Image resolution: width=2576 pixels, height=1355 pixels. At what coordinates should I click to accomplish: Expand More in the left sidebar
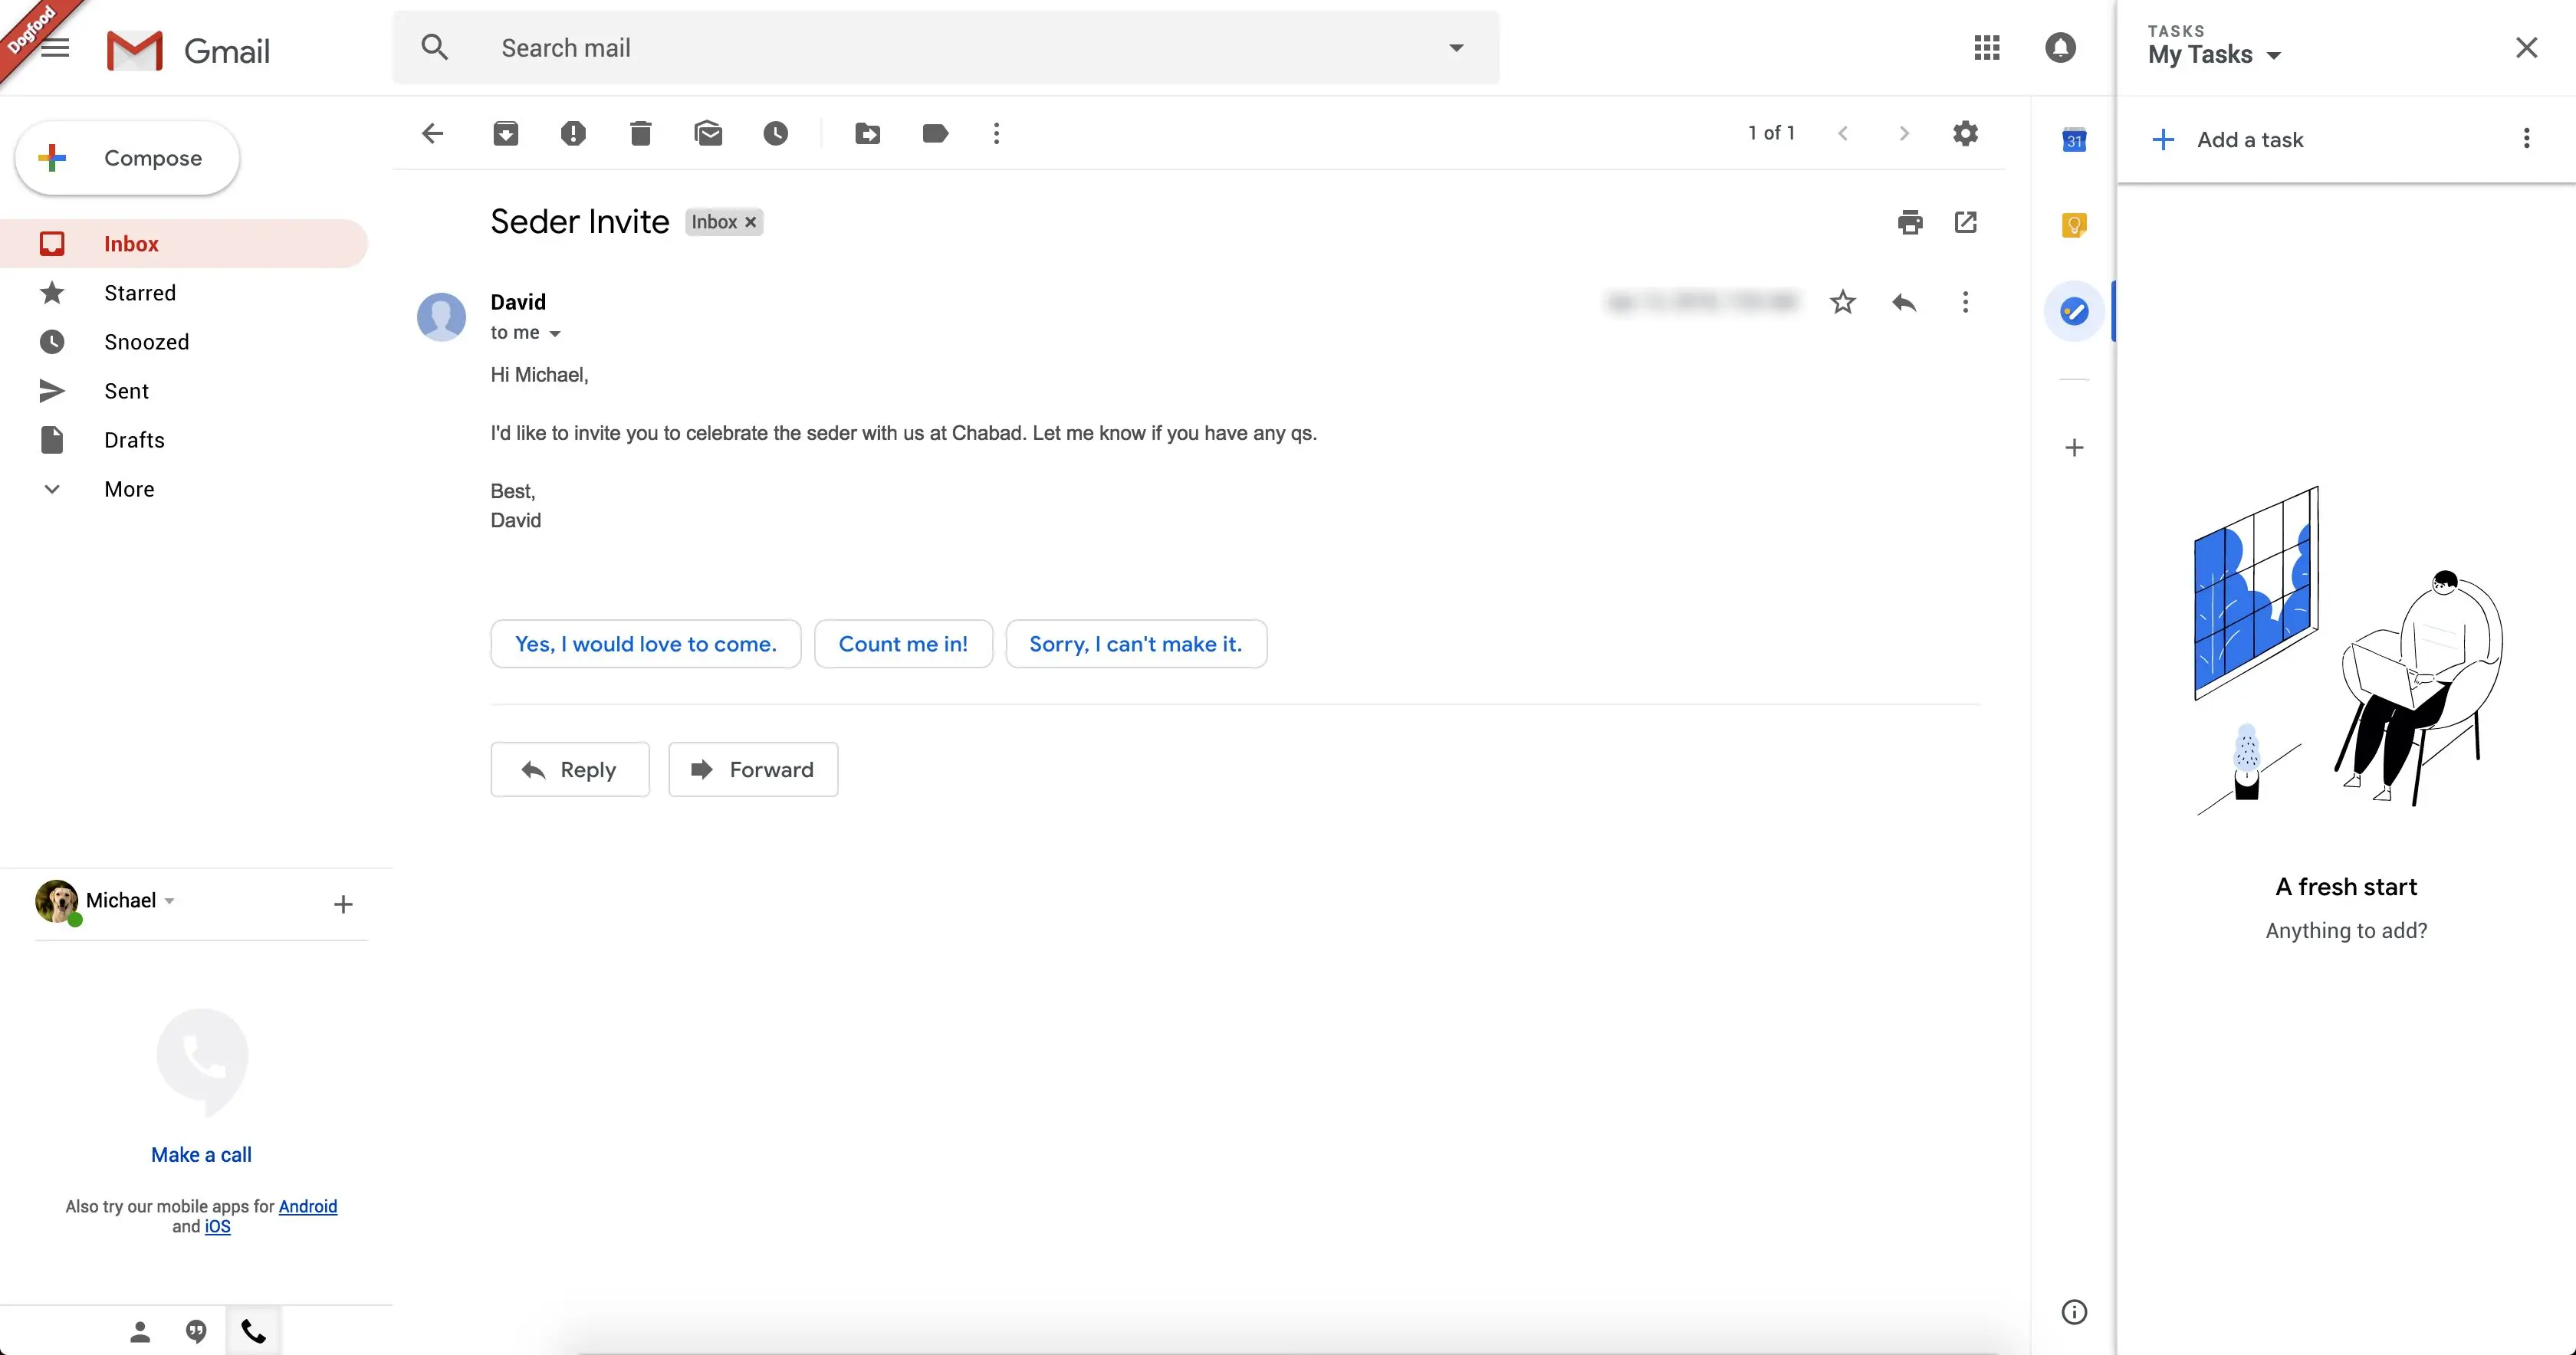(x=129, y=489)
